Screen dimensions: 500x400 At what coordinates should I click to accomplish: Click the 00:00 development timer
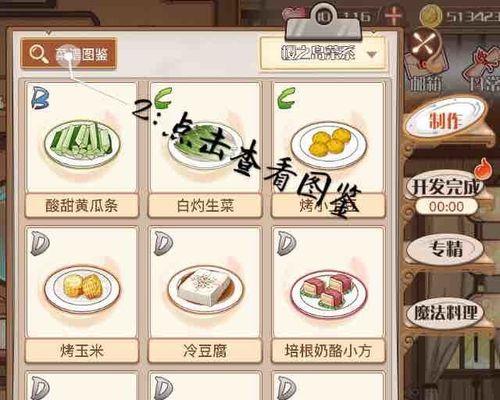[x=446, y=207]
